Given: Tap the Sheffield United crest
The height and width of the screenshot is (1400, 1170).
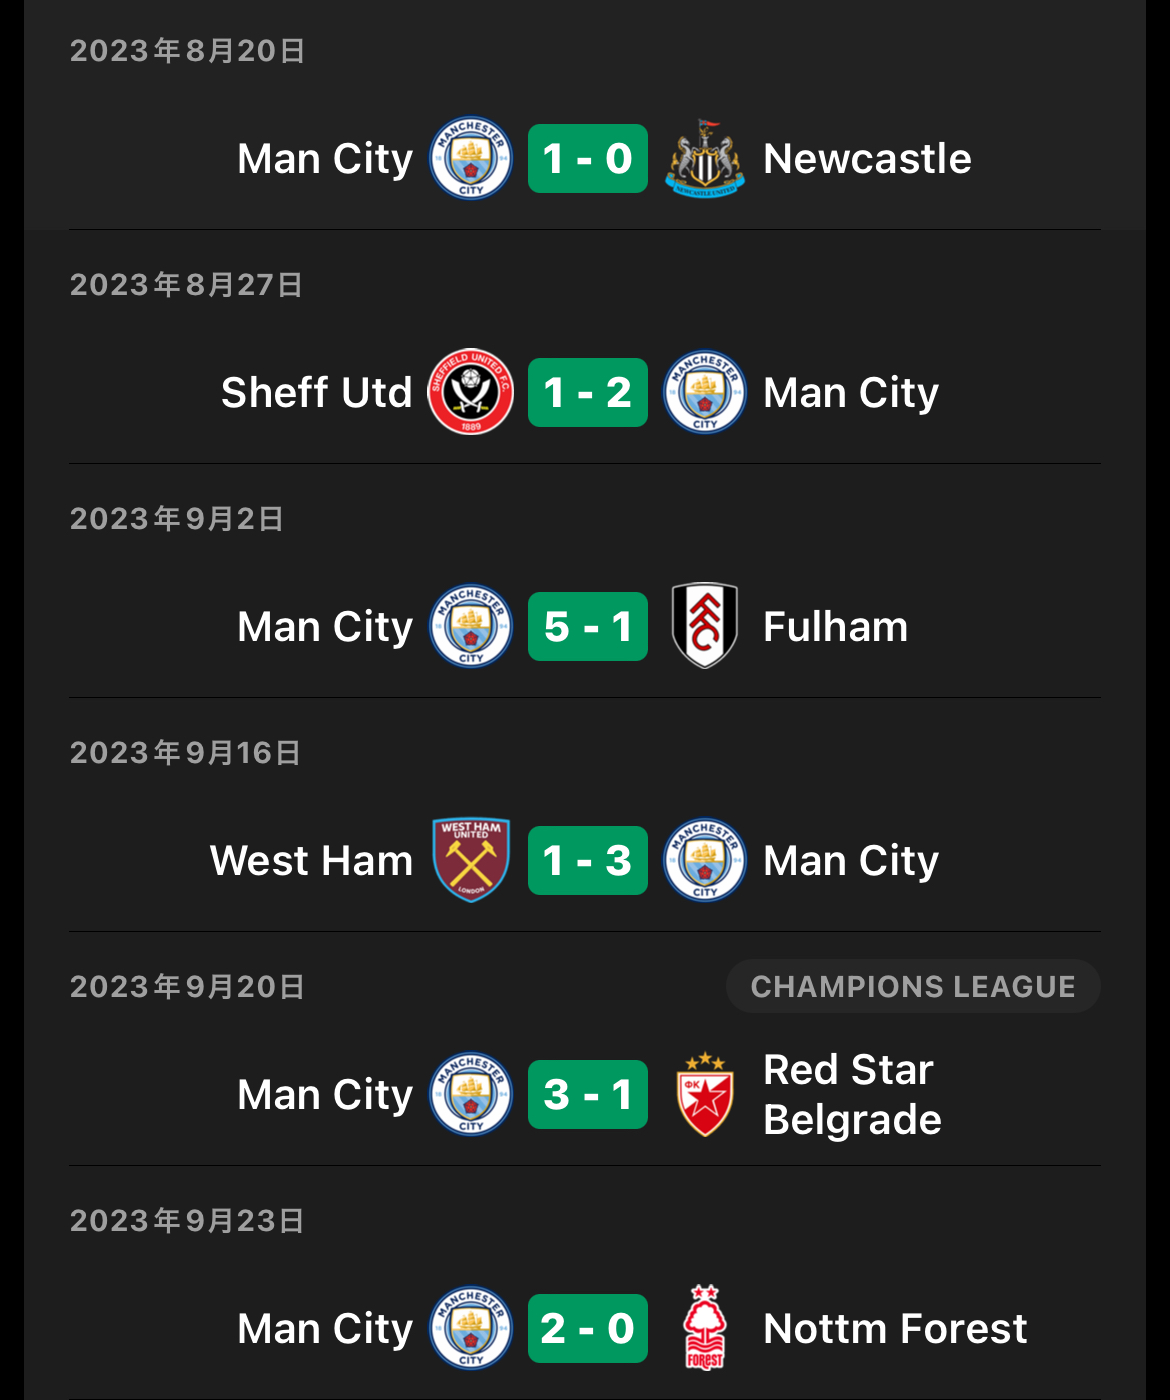Looking at the screenshot, I should tap(471, 392).
